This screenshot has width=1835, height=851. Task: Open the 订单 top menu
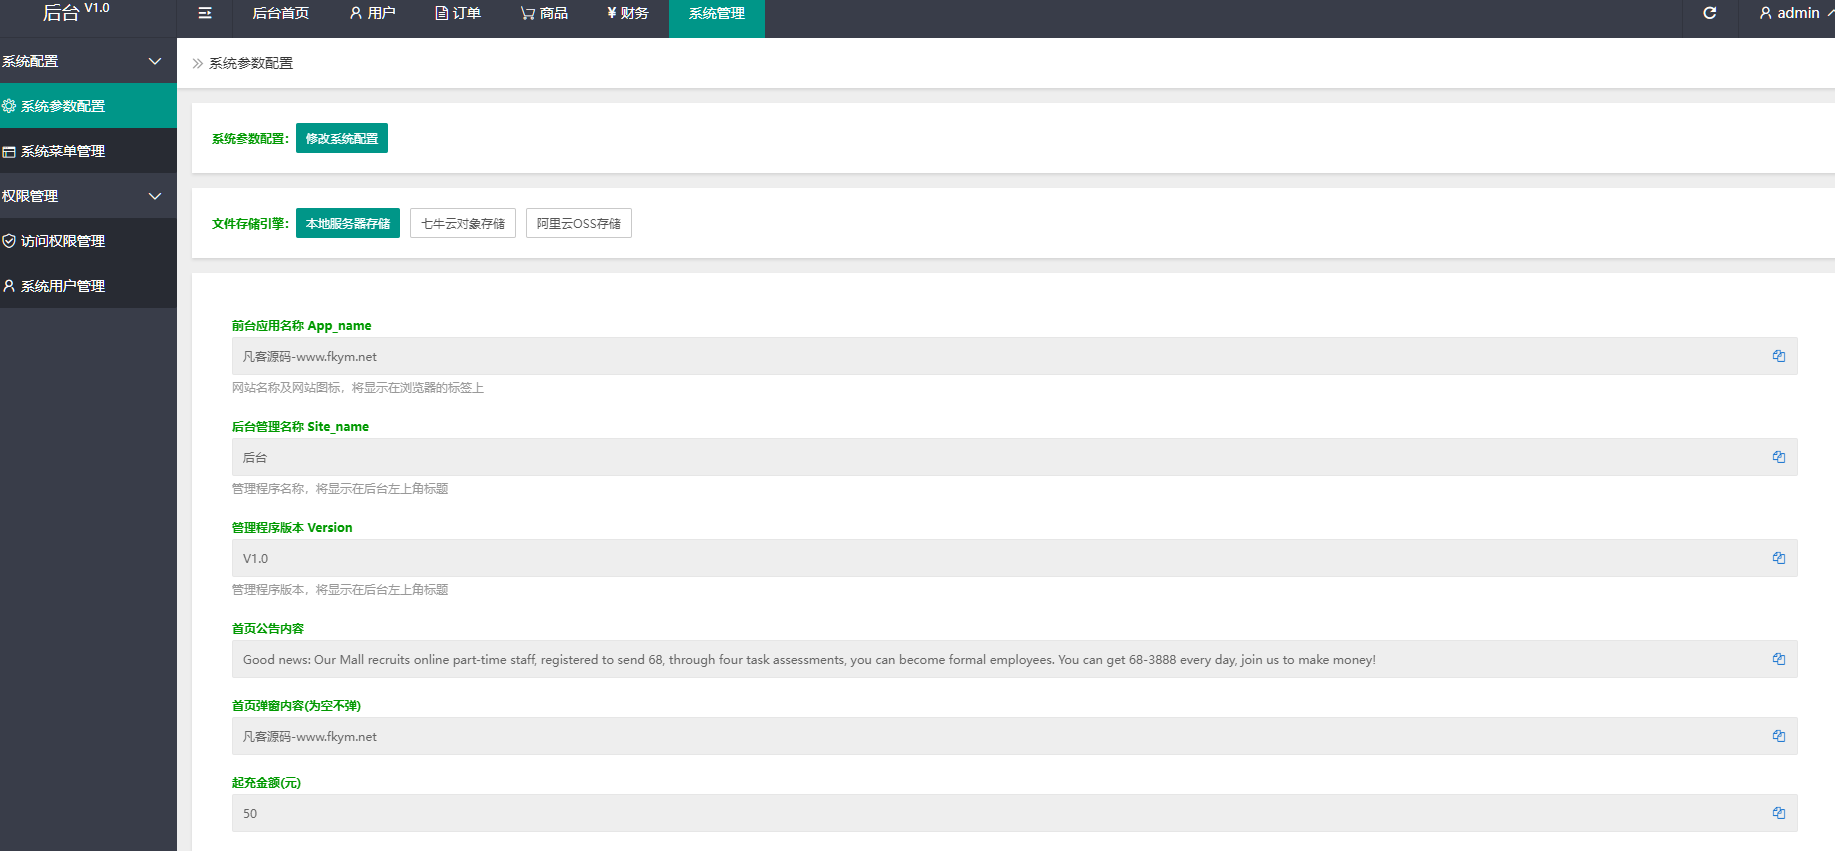(458, 13)
